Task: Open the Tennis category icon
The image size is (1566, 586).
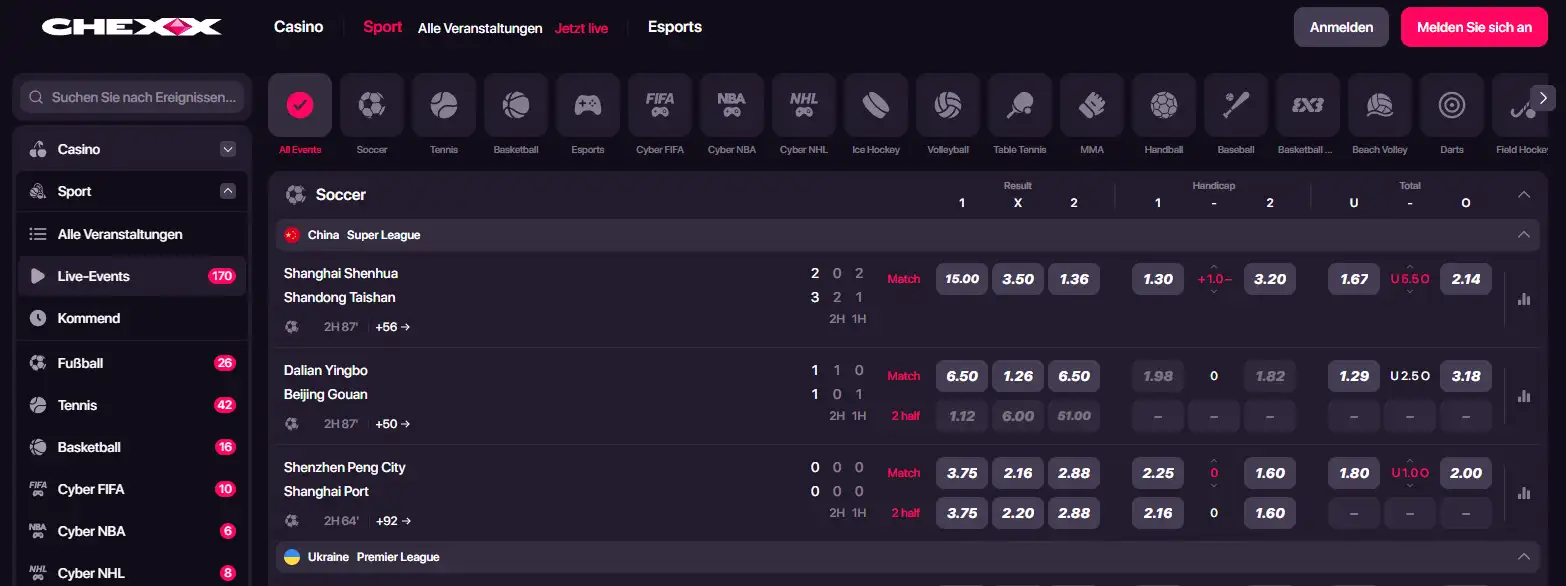Action: tap(444, 105)
